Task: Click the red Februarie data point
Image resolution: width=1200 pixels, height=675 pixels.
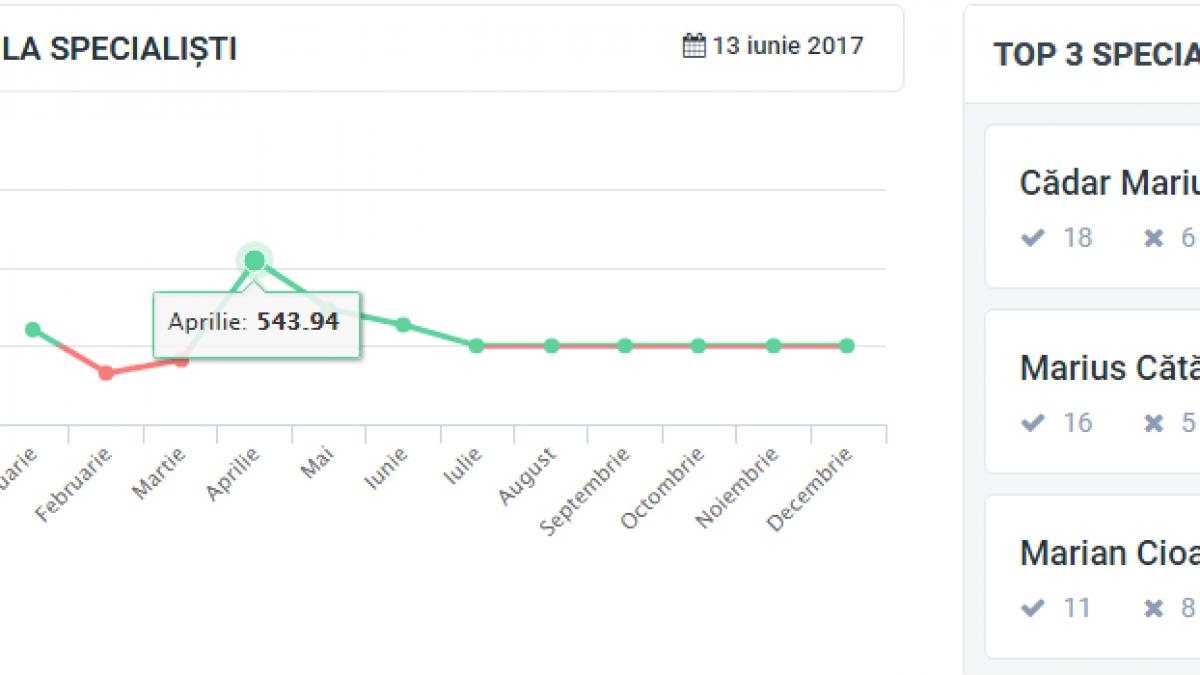Action: point(106,373)
